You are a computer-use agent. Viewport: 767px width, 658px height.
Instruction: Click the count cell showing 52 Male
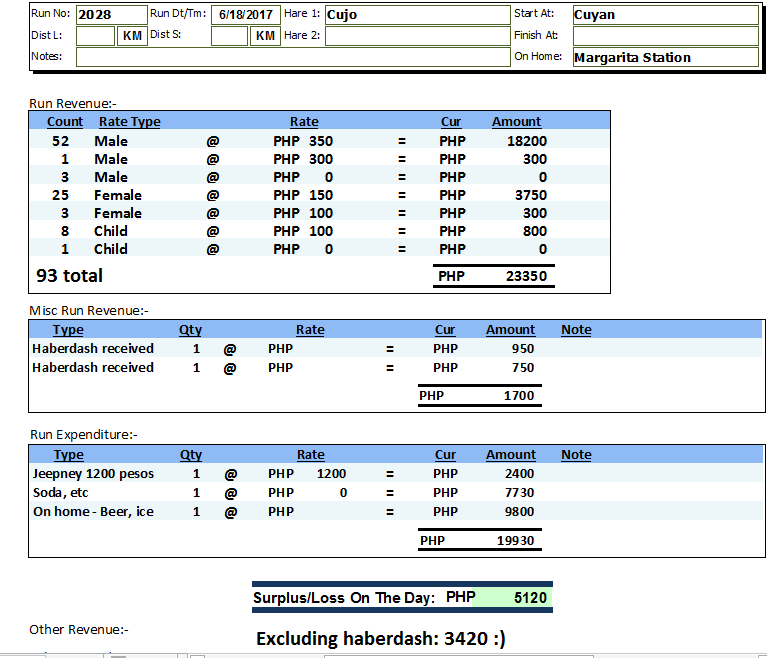click(61, 141)
